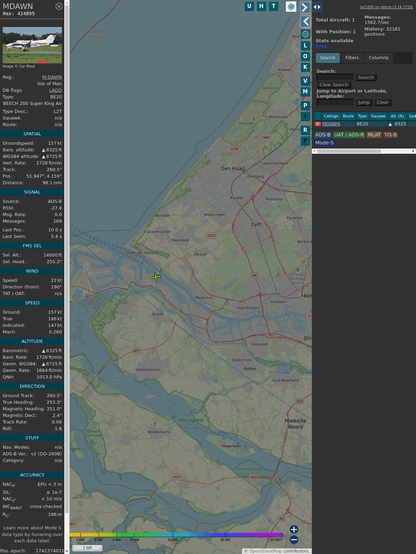
Task: Click the L button in map sidebar
Action: click(x=305, y=46)
